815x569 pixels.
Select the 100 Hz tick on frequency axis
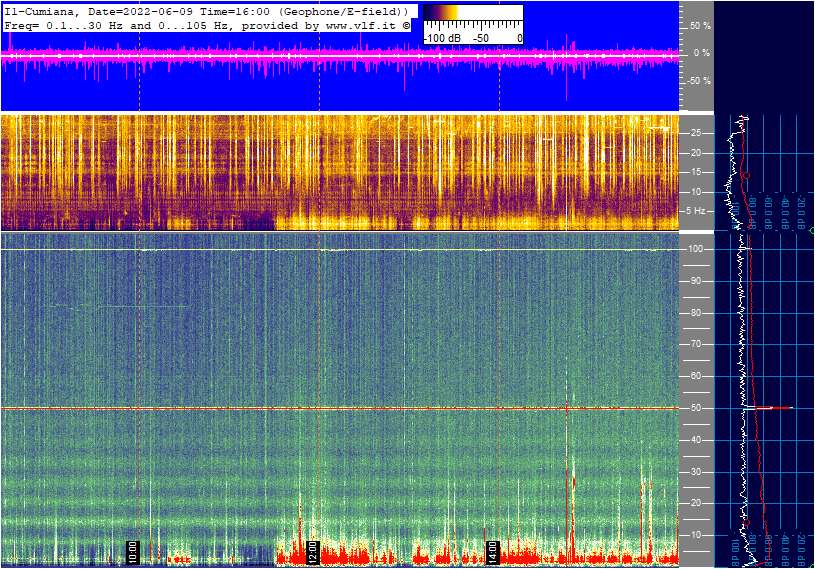pyautogui.click(x=696, y=249)
